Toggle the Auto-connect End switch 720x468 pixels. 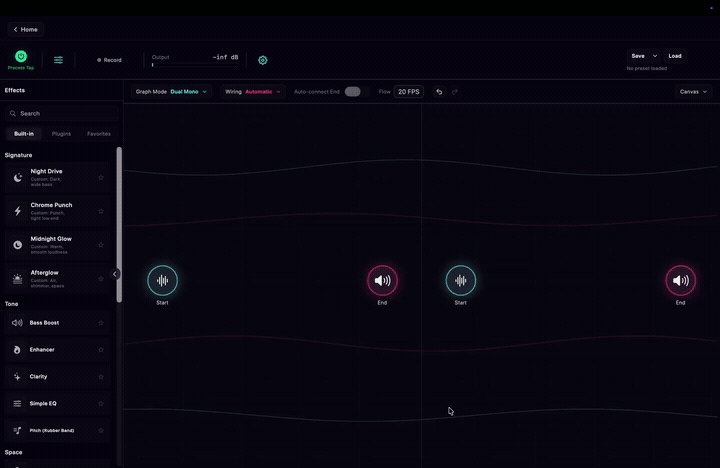click(353, 92)
